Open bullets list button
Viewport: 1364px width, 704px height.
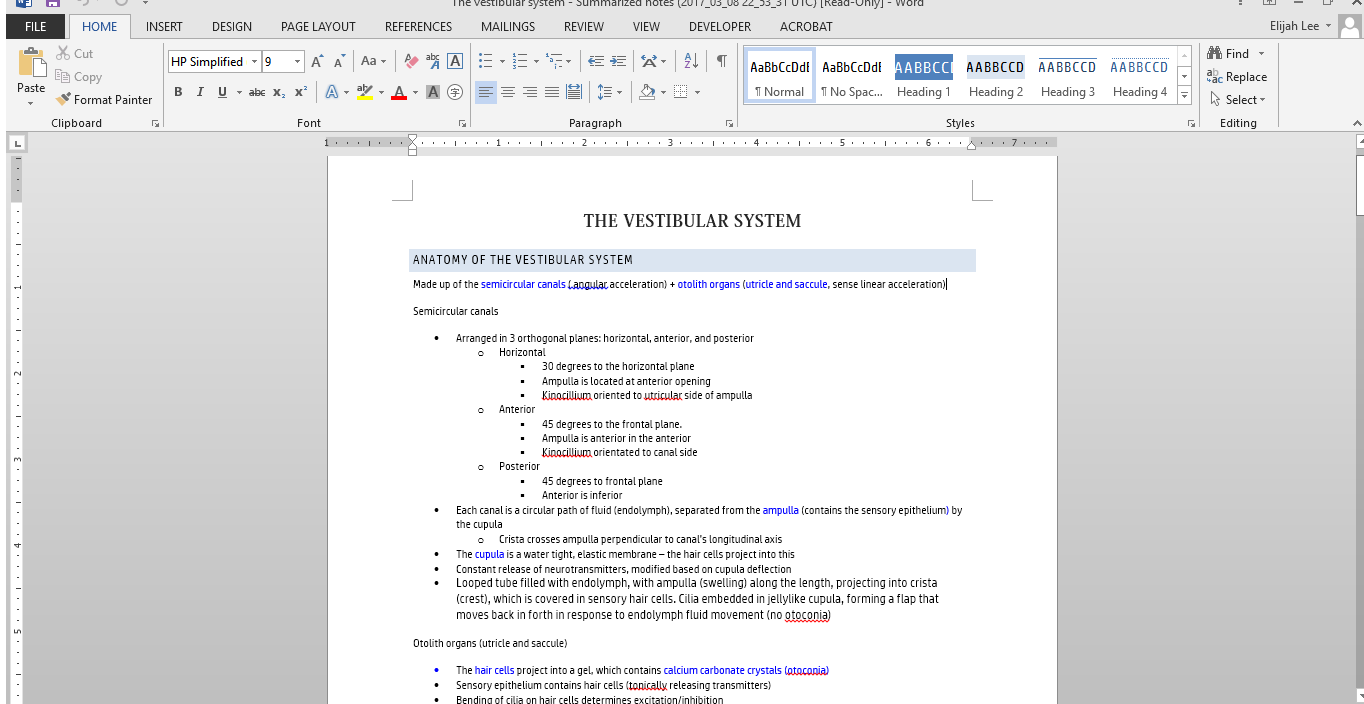click(485, 62)
